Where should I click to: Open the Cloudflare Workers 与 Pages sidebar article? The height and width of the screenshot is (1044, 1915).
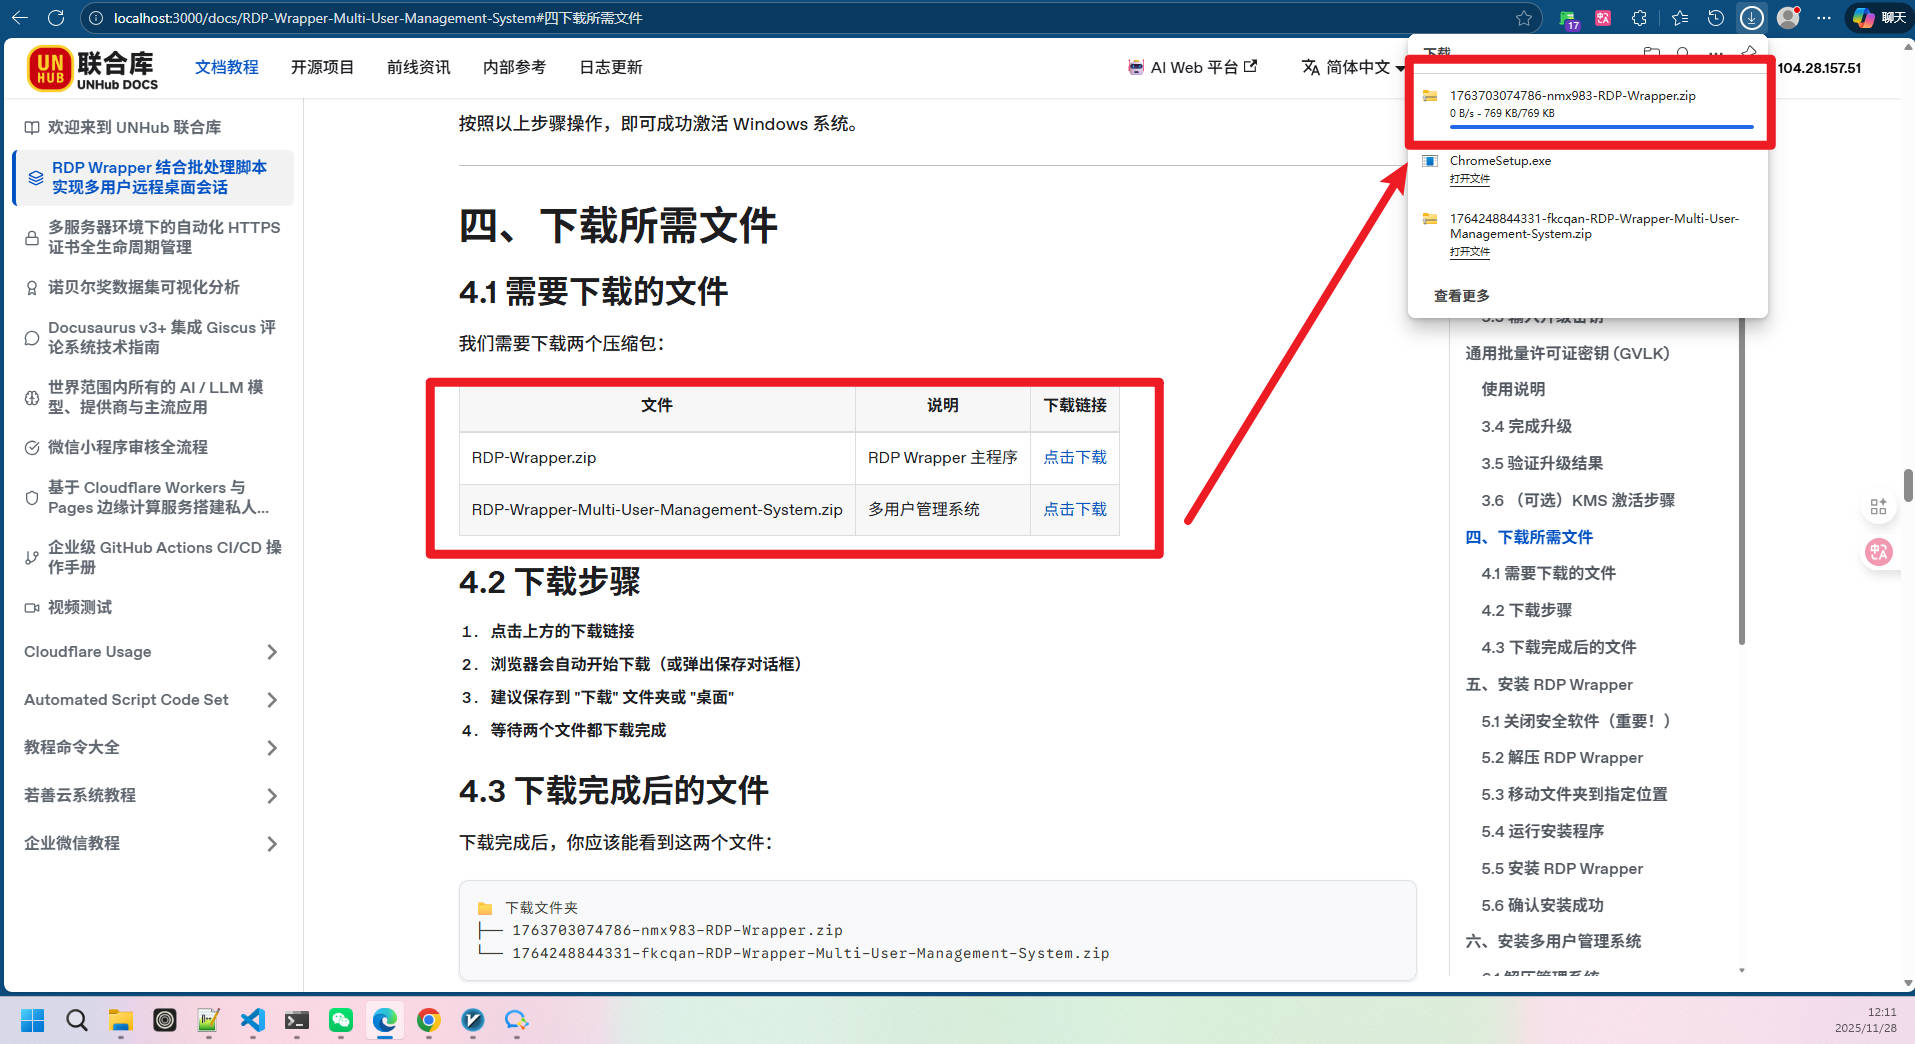point(152,497)
